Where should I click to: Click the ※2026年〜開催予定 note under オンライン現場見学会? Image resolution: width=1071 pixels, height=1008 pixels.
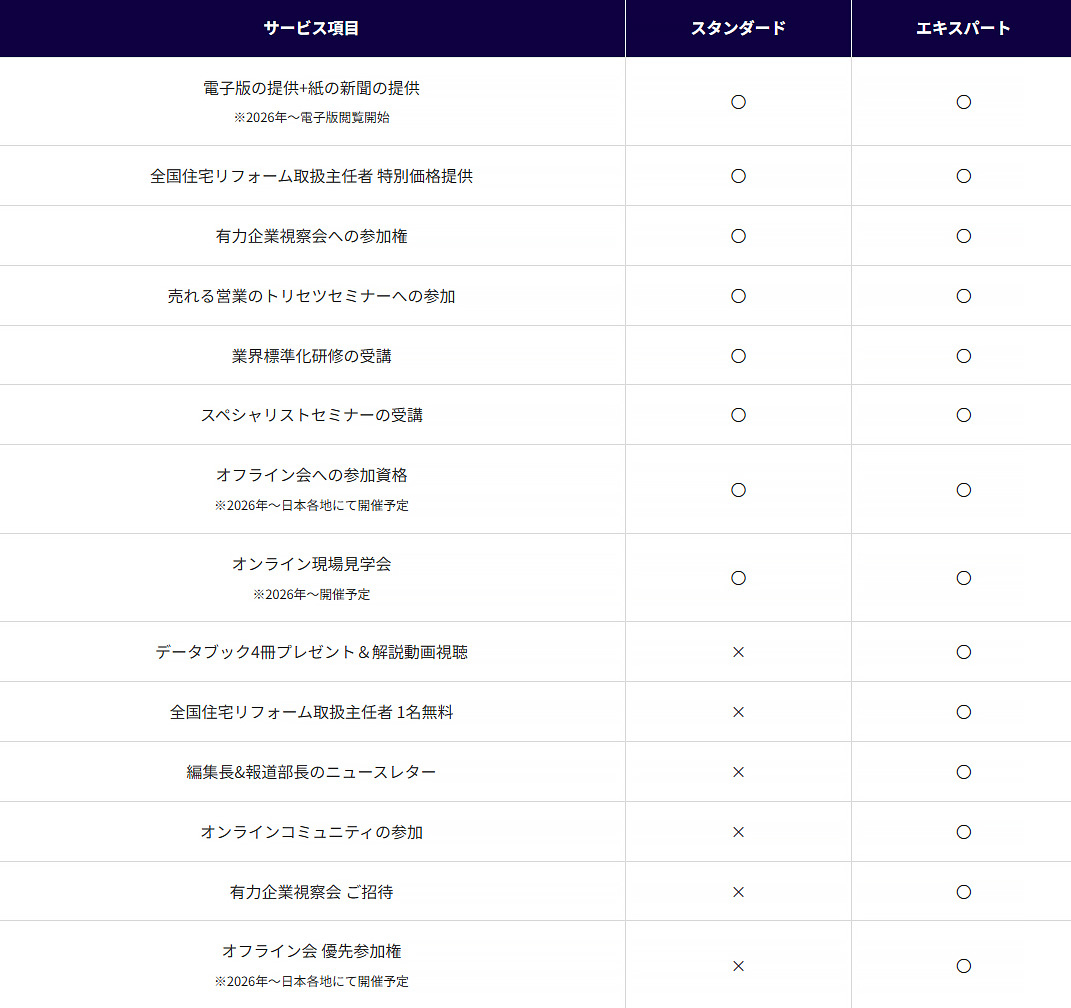click(311, 594)
